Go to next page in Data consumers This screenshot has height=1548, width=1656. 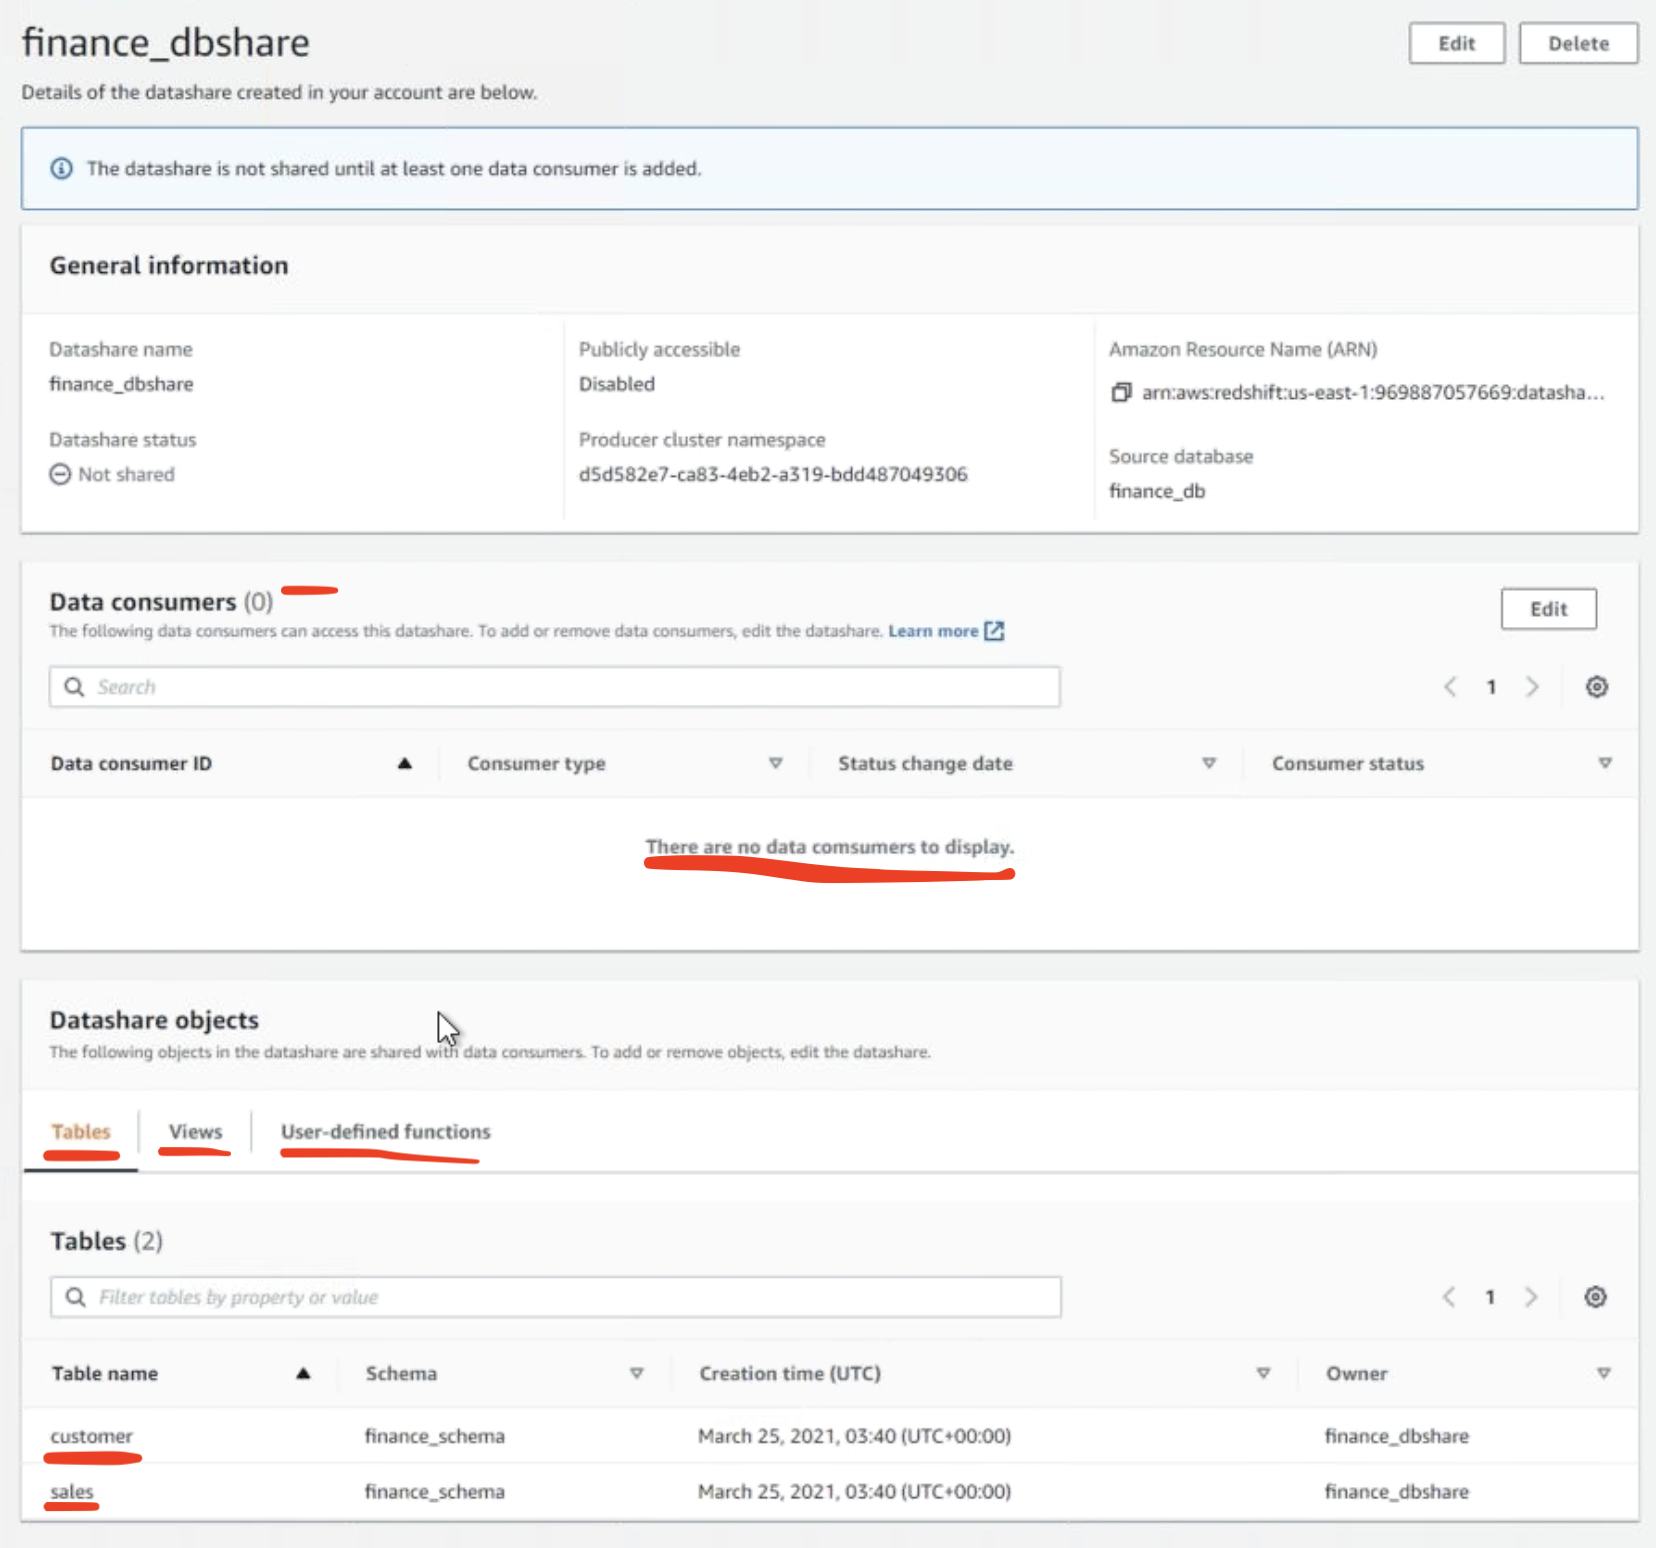1532,687
